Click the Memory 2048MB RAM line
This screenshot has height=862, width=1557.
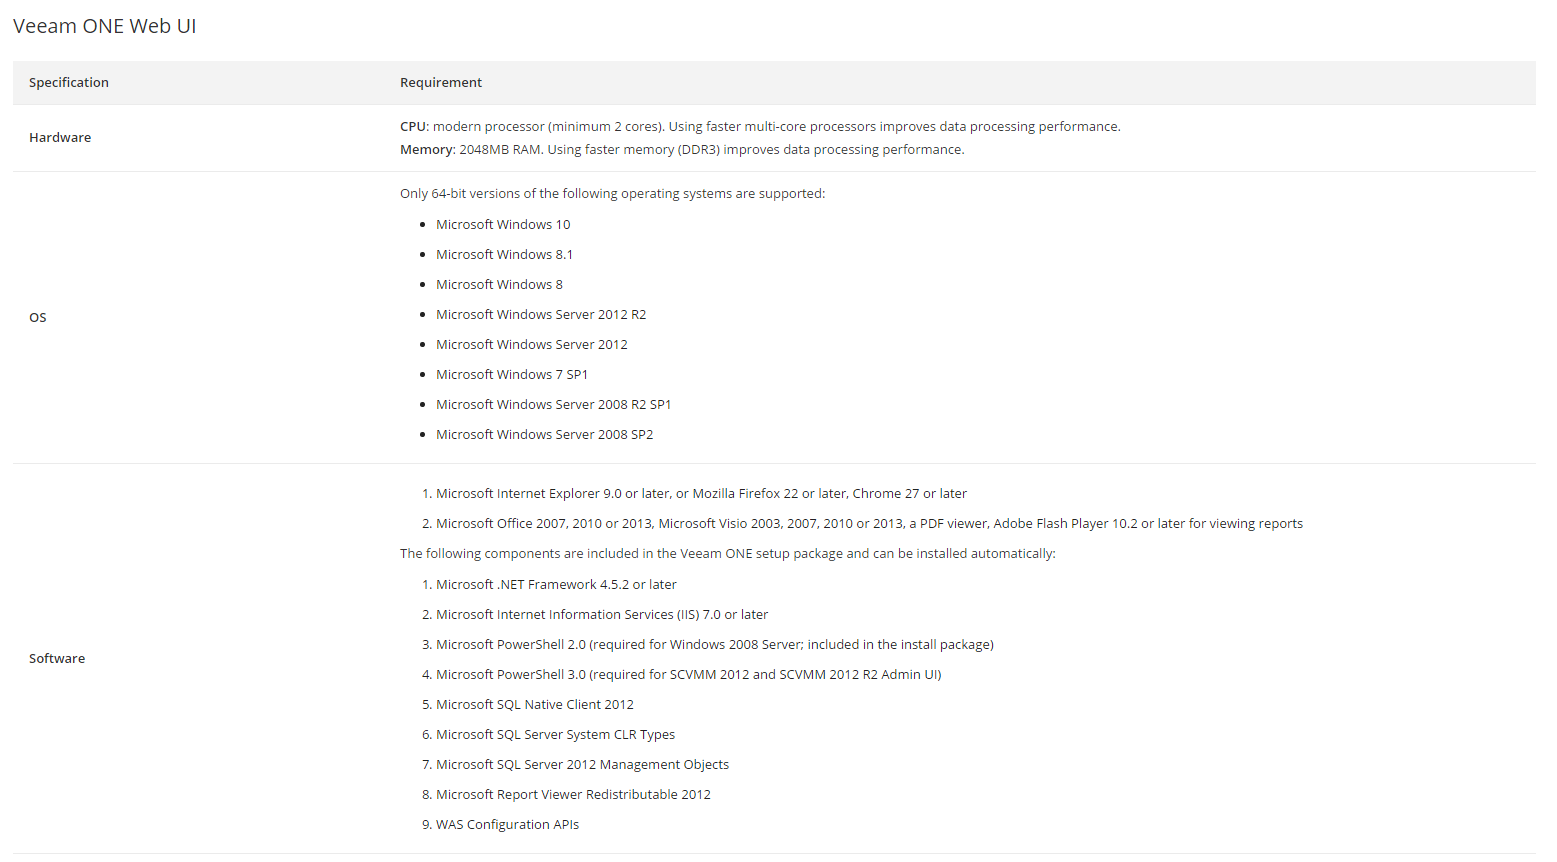[682, 150]
